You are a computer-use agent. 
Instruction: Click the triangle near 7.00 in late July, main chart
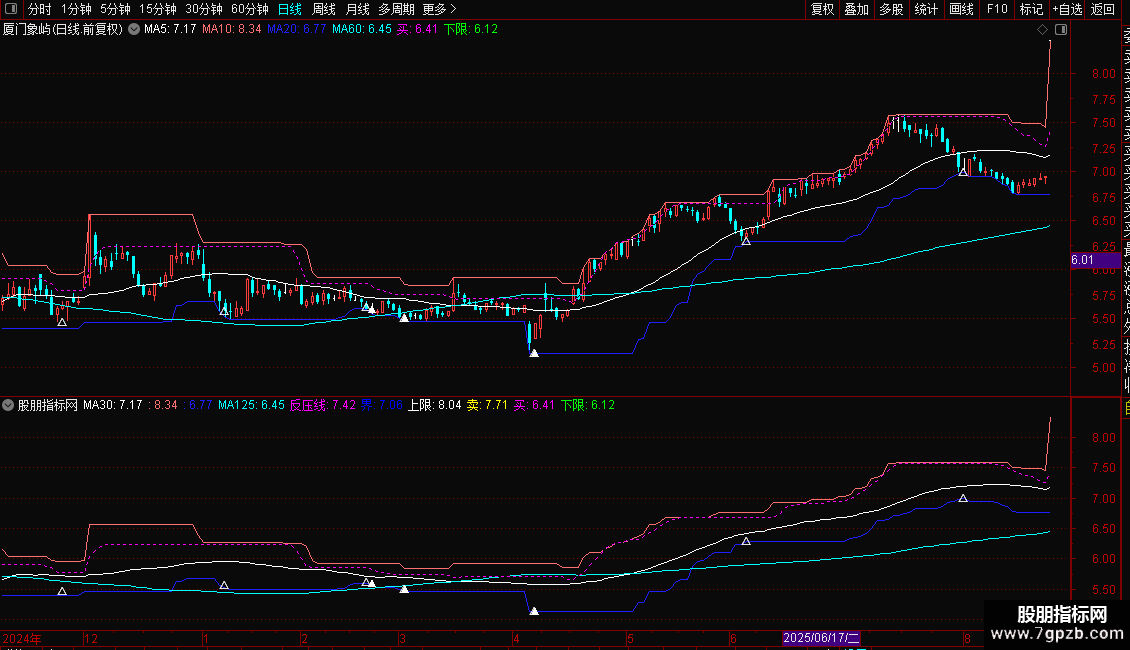click(963, 172)
